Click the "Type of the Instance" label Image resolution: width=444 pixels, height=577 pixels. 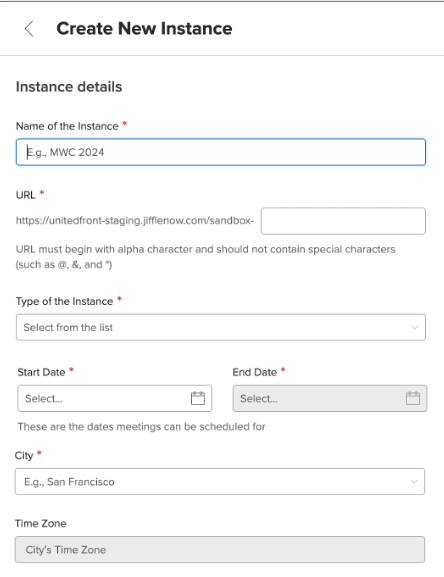(x=64, y=301)
